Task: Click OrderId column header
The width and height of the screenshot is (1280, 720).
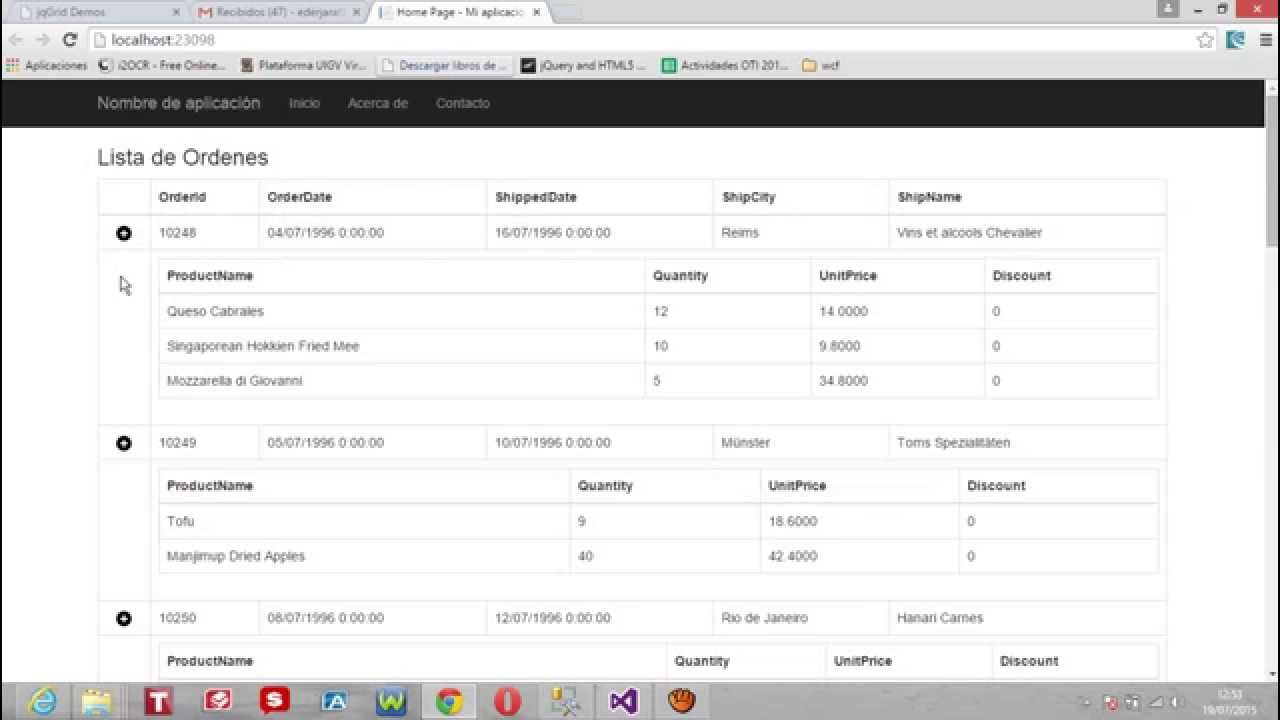Action: (182, 197)
